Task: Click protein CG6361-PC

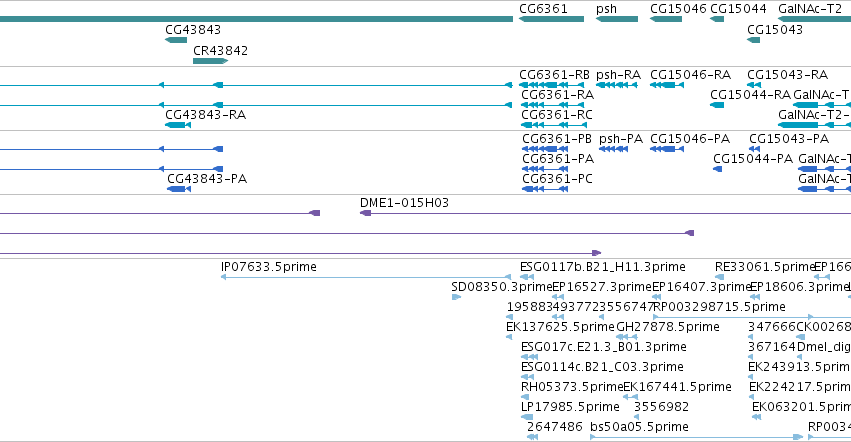Action: (x=557, y=179)
